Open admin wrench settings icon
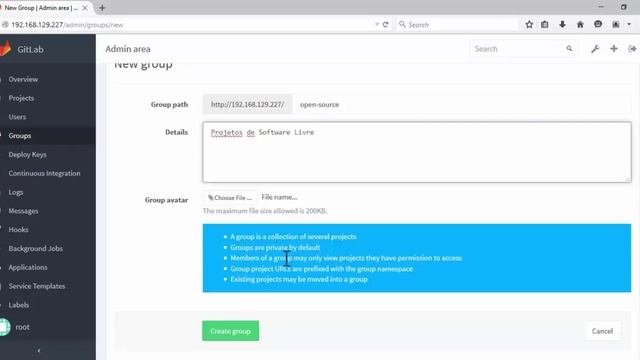 (595, 49)
